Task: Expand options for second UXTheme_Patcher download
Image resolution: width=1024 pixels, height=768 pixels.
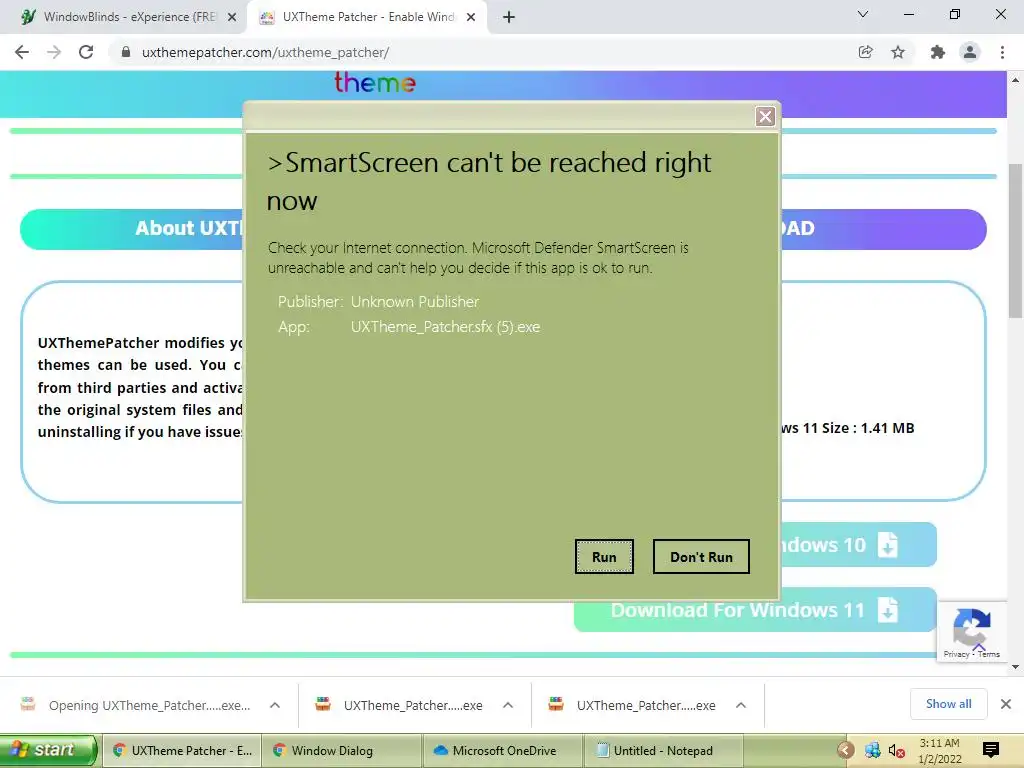Action: point(508,705)
